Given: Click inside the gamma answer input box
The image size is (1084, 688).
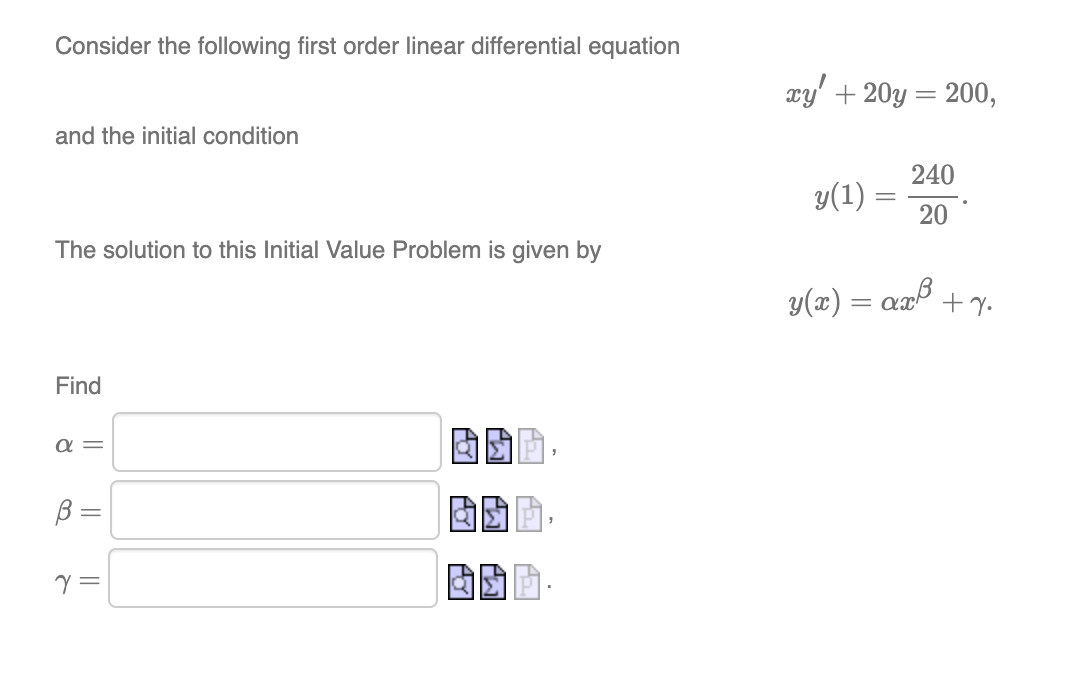Looking at the screenshot, I should pos(272,576).
